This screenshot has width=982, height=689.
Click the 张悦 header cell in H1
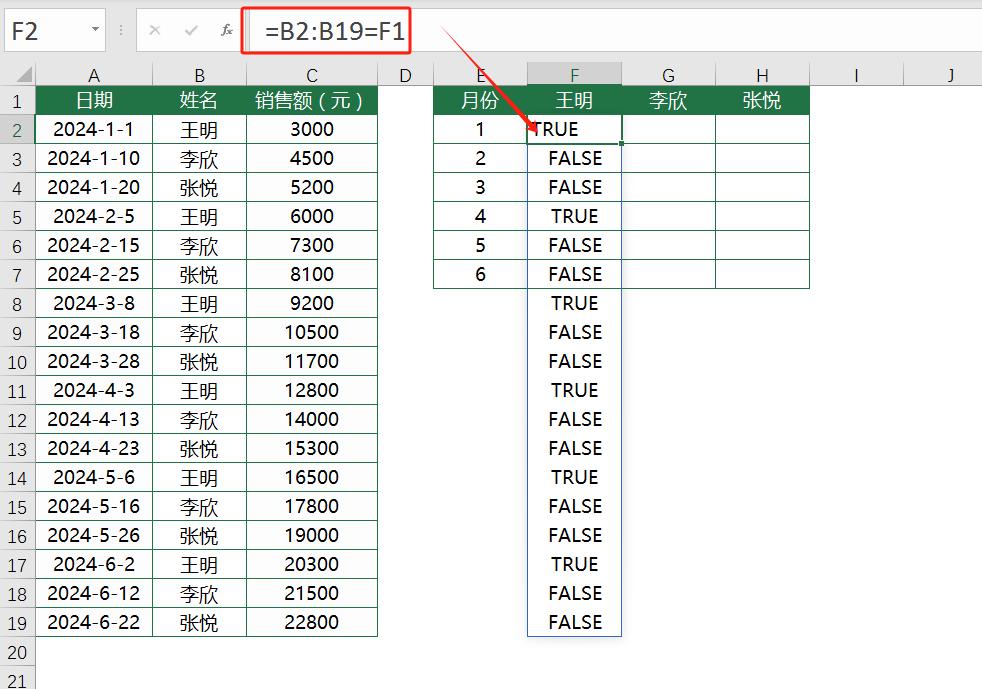tap(762, 100)
